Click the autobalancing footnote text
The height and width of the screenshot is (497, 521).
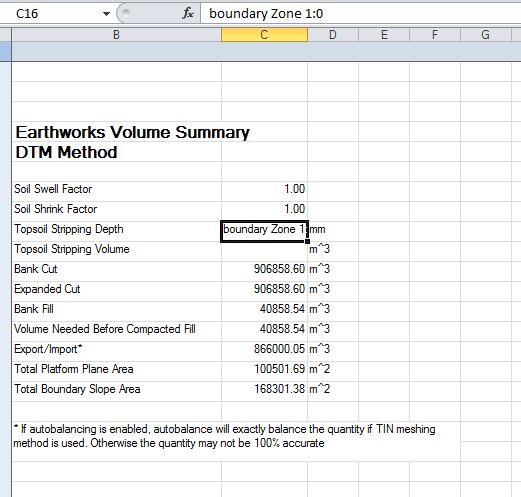224,436
